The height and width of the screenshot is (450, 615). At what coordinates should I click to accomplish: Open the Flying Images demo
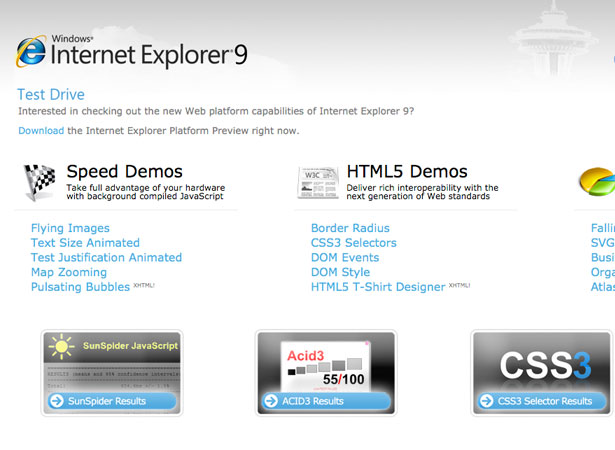pos(70,228)
